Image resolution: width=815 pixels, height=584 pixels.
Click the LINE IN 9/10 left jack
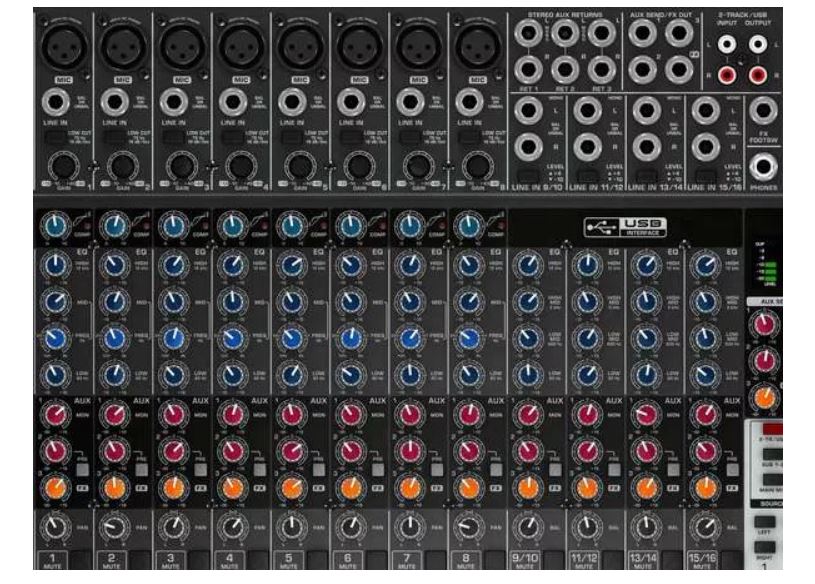tap(528, 111)
